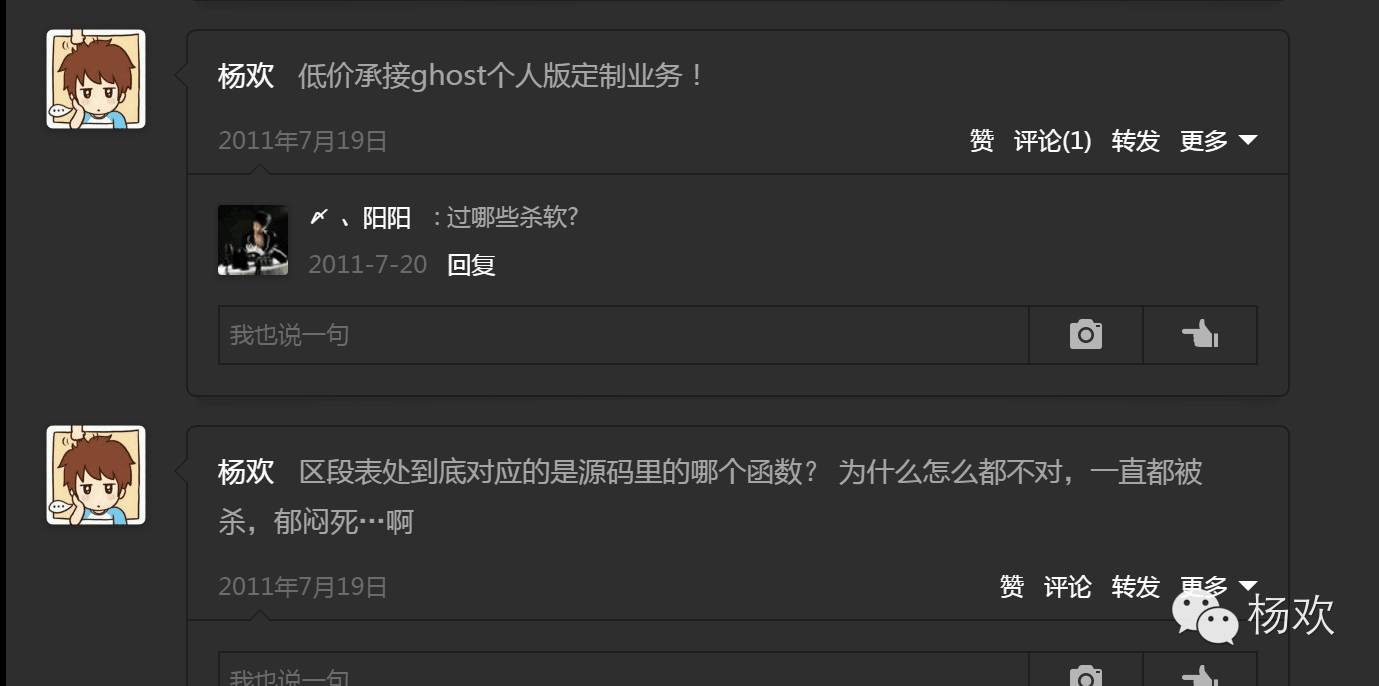Open 杨欢 cartoon avatar on second post
1379x686 pixels.
click(96, 475)
